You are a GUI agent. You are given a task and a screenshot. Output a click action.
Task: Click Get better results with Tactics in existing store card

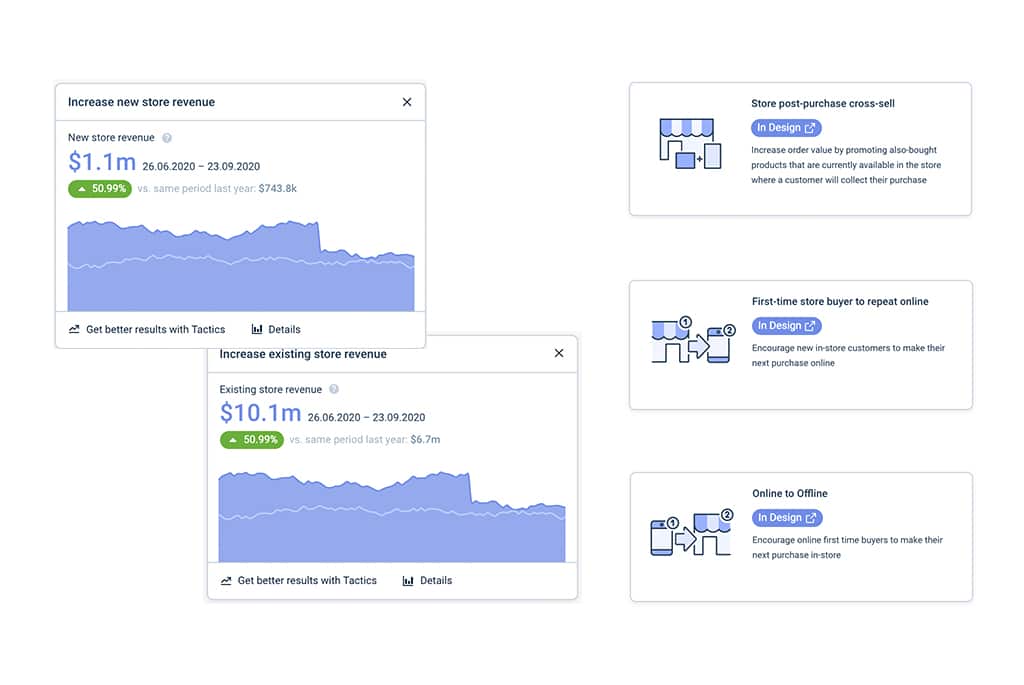(x=298, y=581)
